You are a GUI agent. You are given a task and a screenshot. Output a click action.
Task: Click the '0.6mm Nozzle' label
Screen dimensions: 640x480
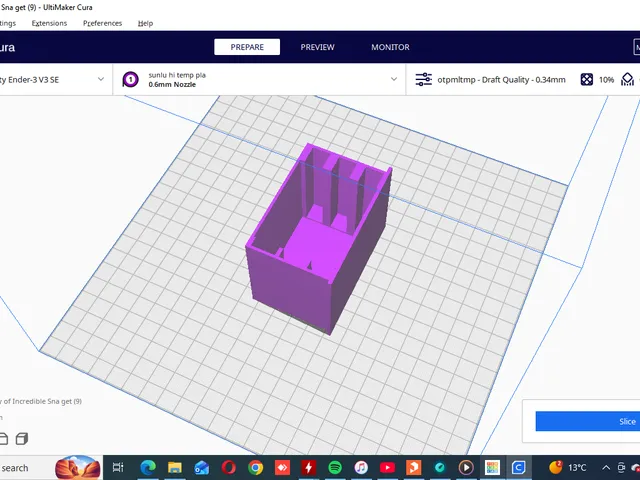(x=172, y=84)
